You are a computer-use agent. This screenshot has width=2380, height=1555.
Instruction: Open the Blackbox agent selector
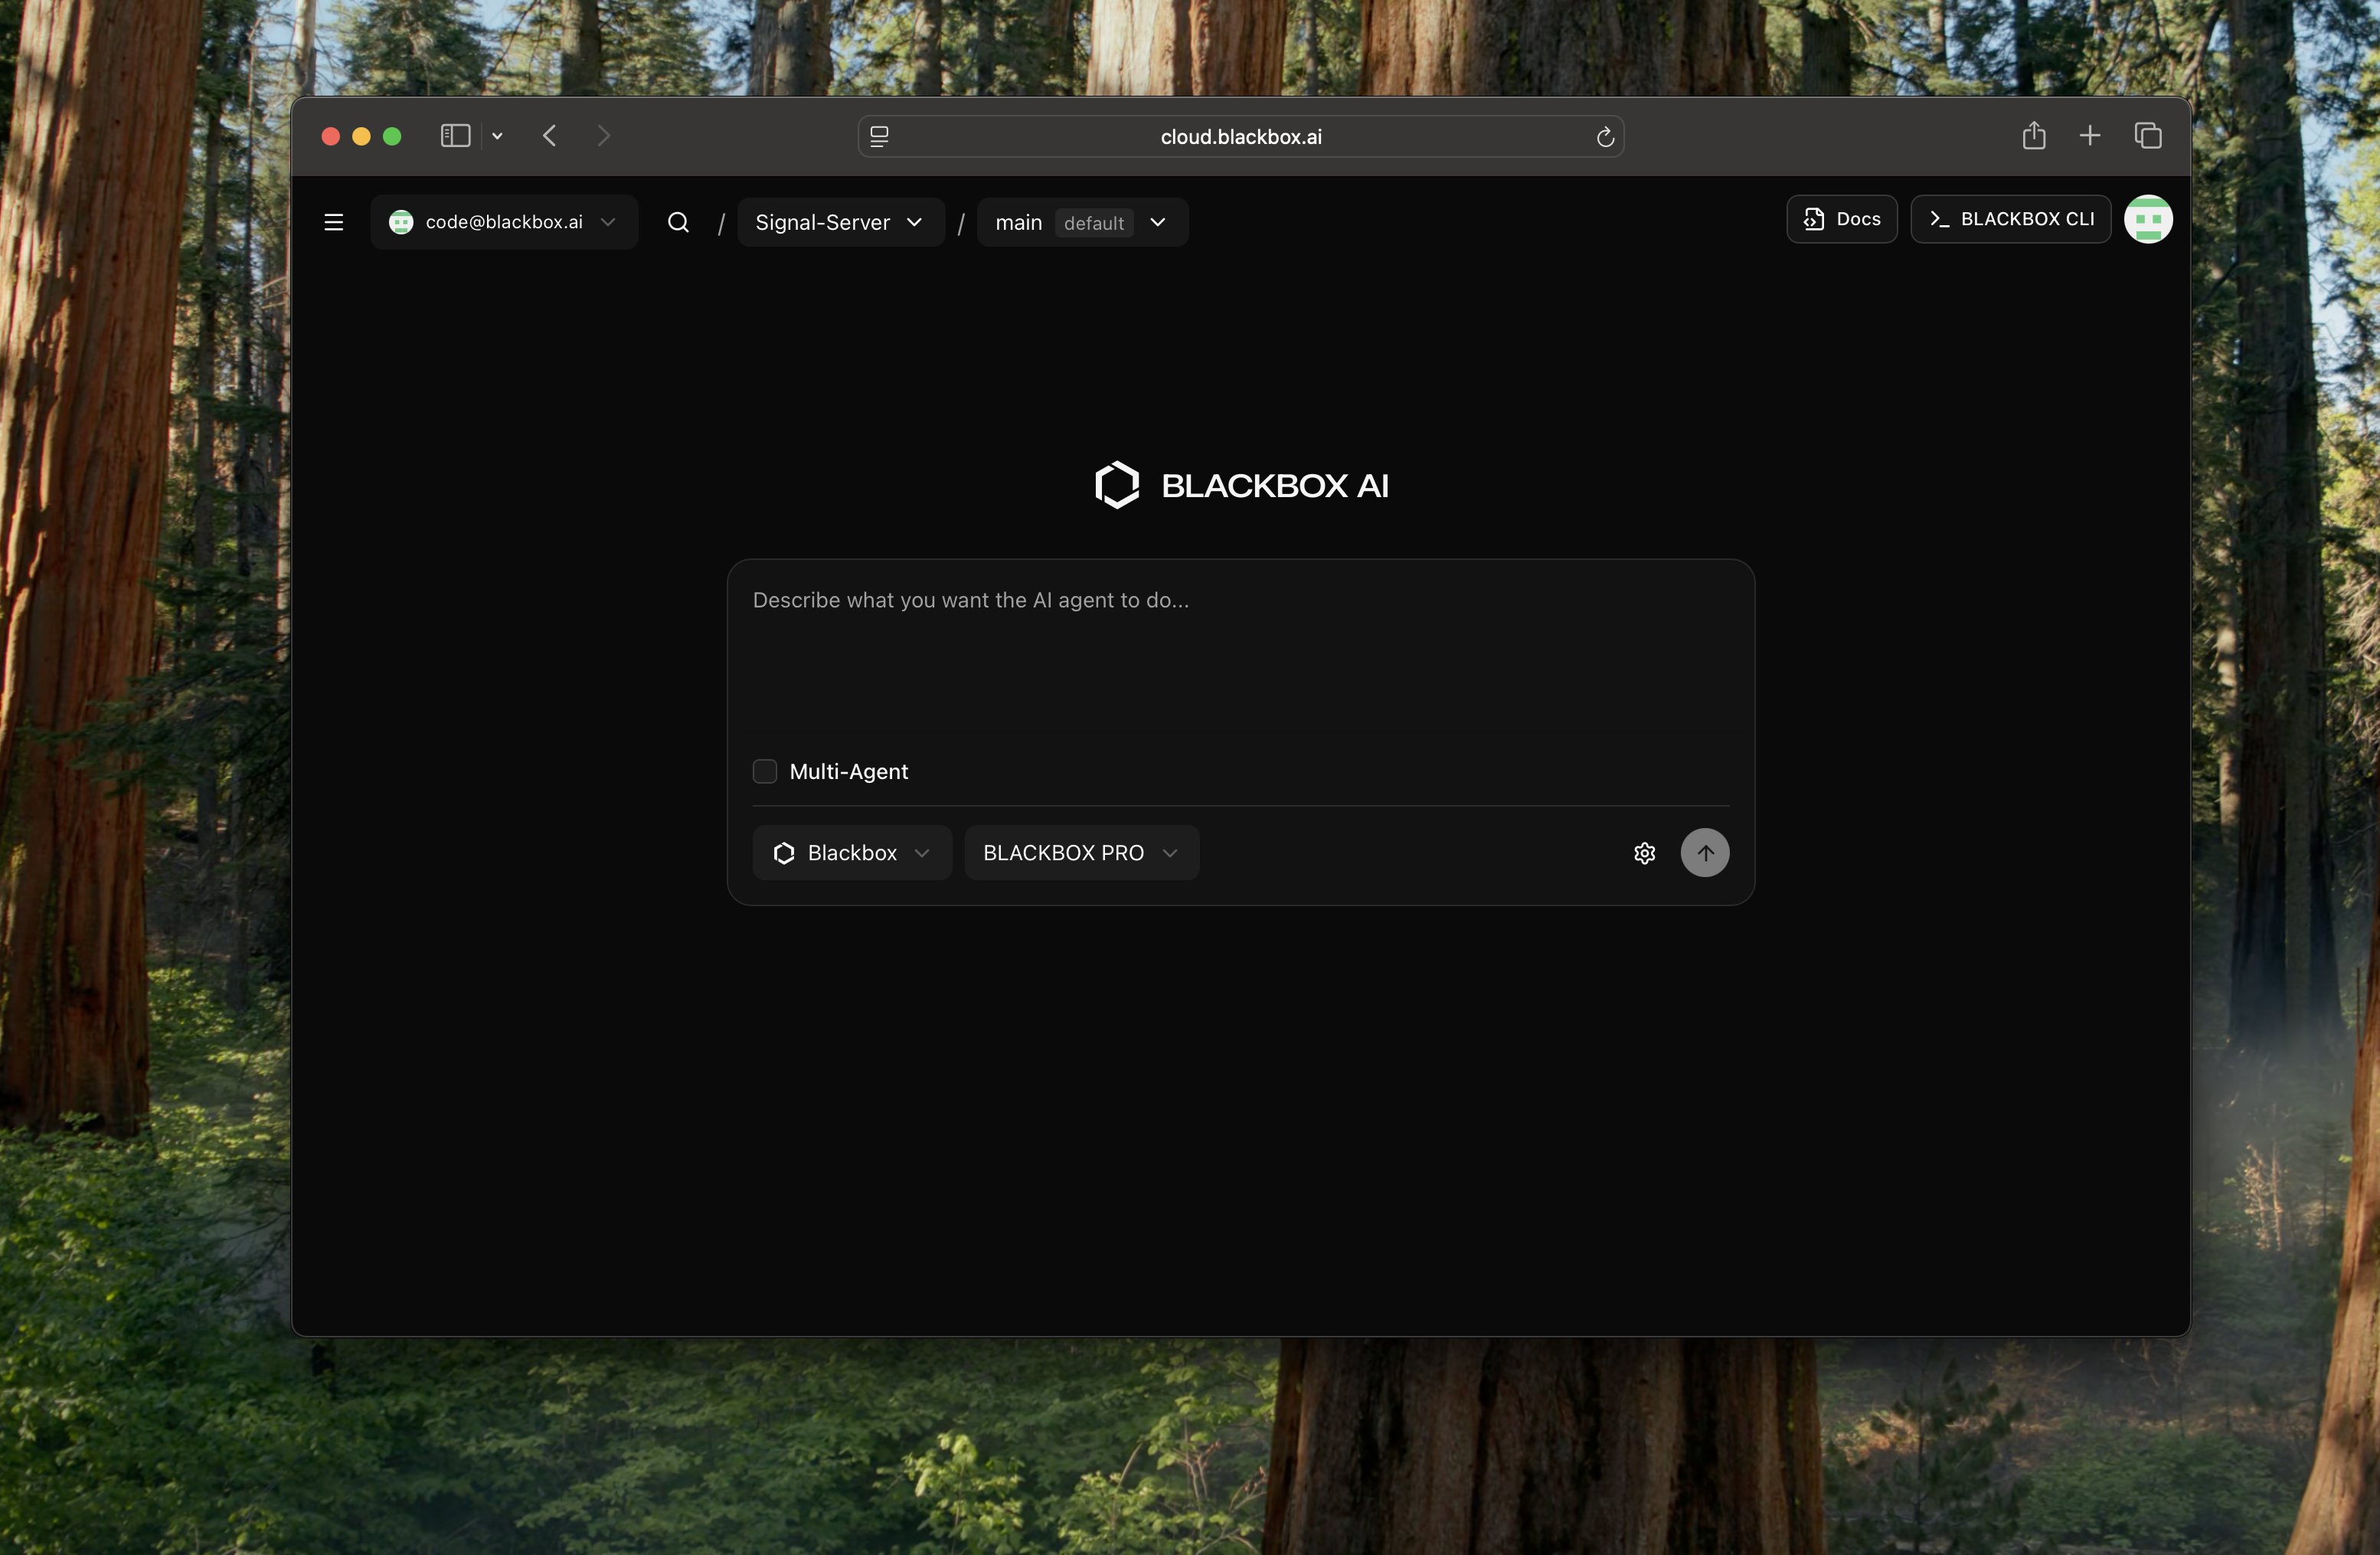[851, 853]
